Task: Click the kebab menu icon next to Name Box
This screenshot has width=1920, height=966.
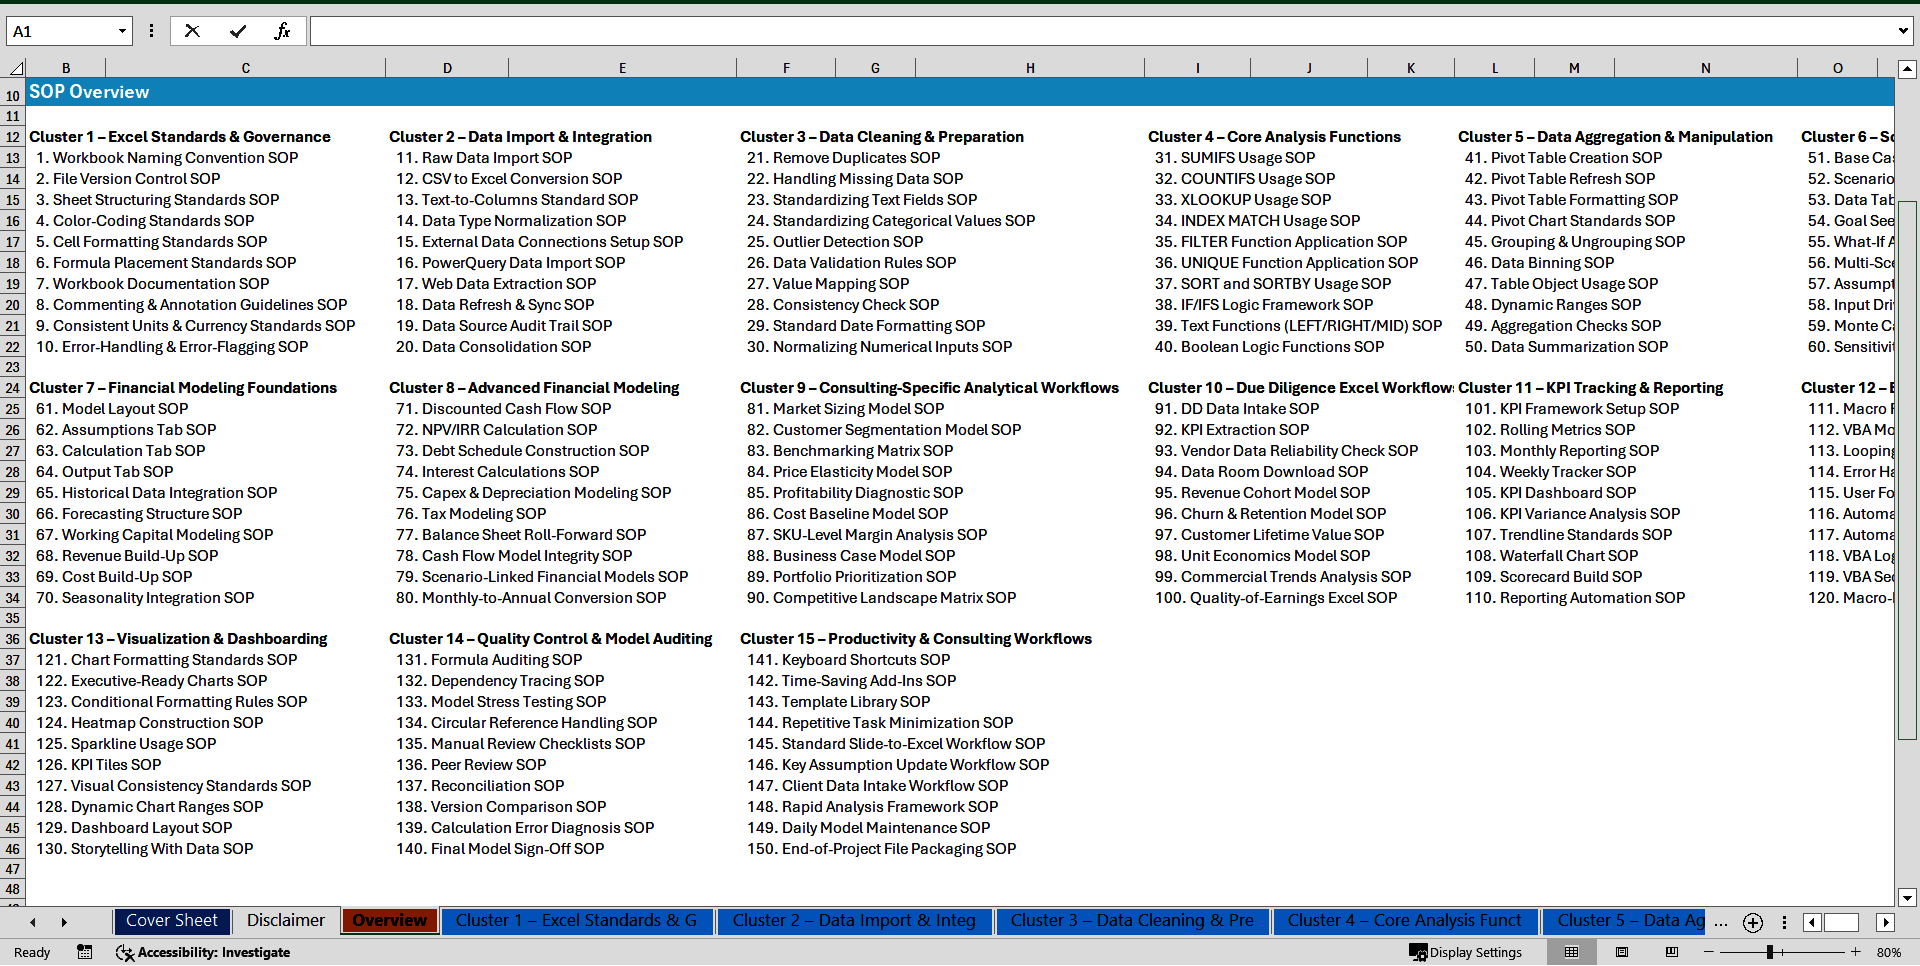Action: click(x=151, y=31)
